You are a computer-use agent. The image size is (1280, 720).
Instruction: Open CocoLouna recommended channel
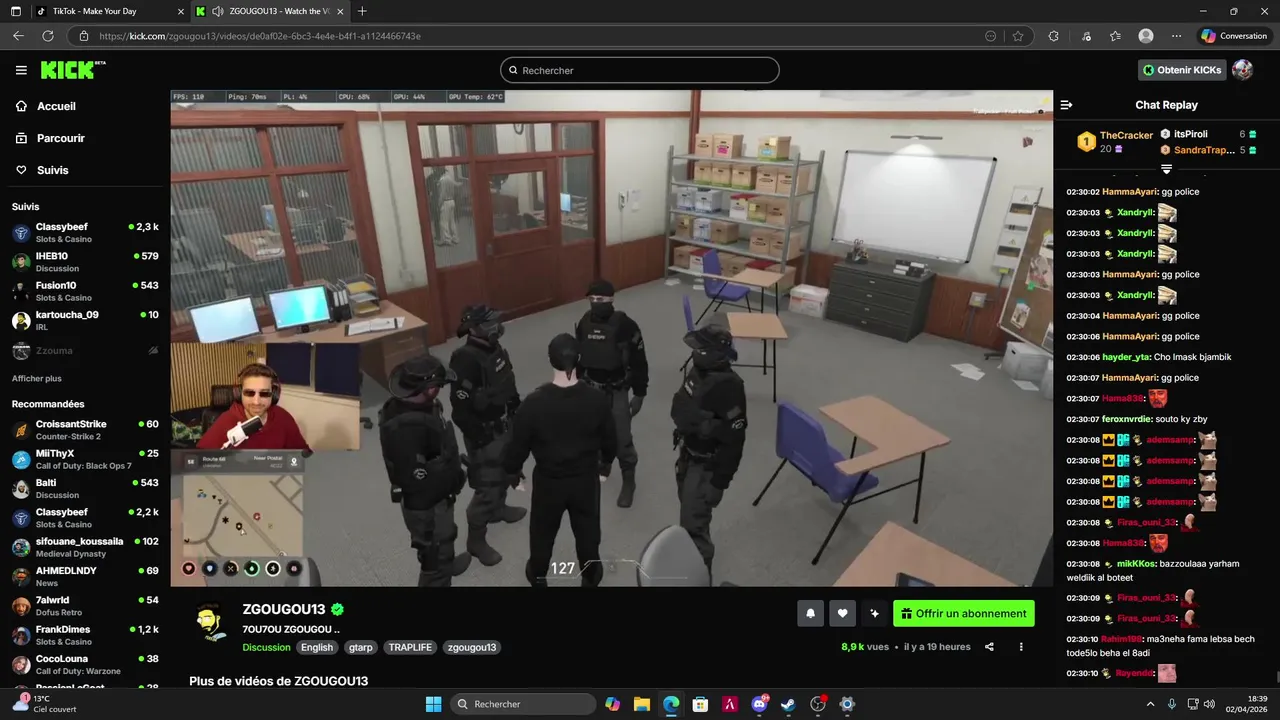(x=85, y=664)
